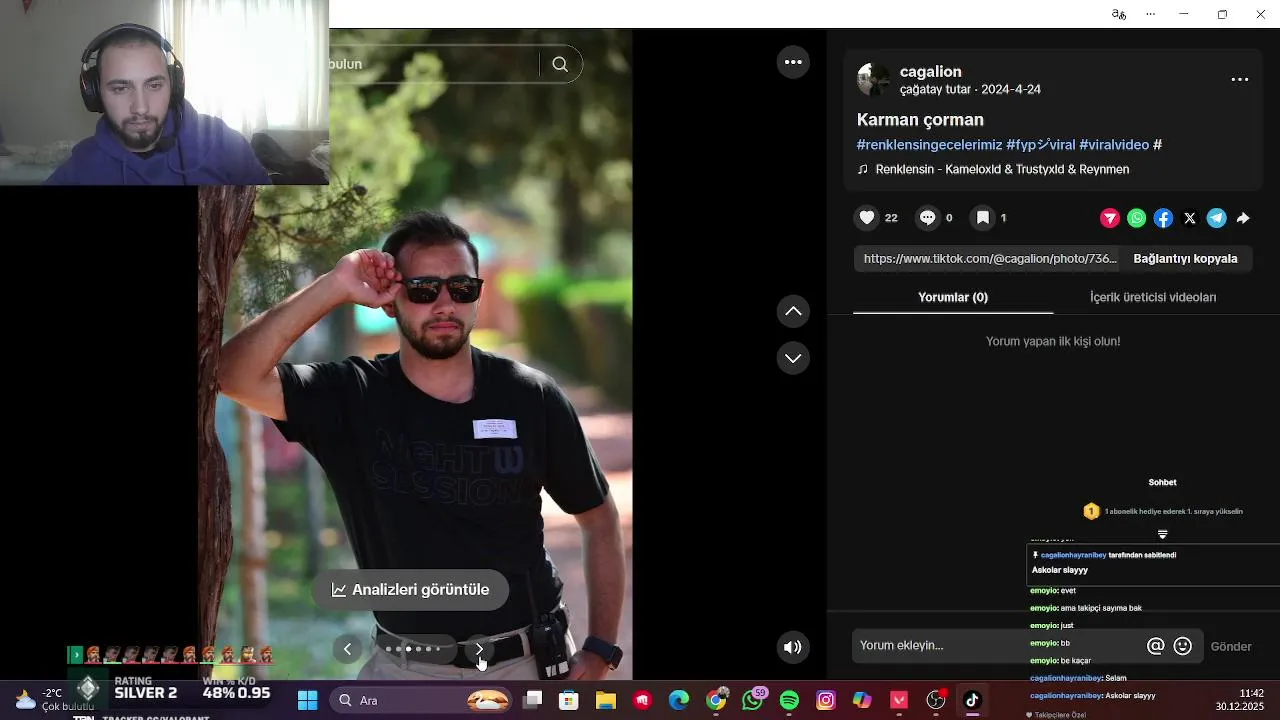This screenshot has height=720, width=1280.
Task: Click the Karman çorman post title
Action: (x=920, y=119)
